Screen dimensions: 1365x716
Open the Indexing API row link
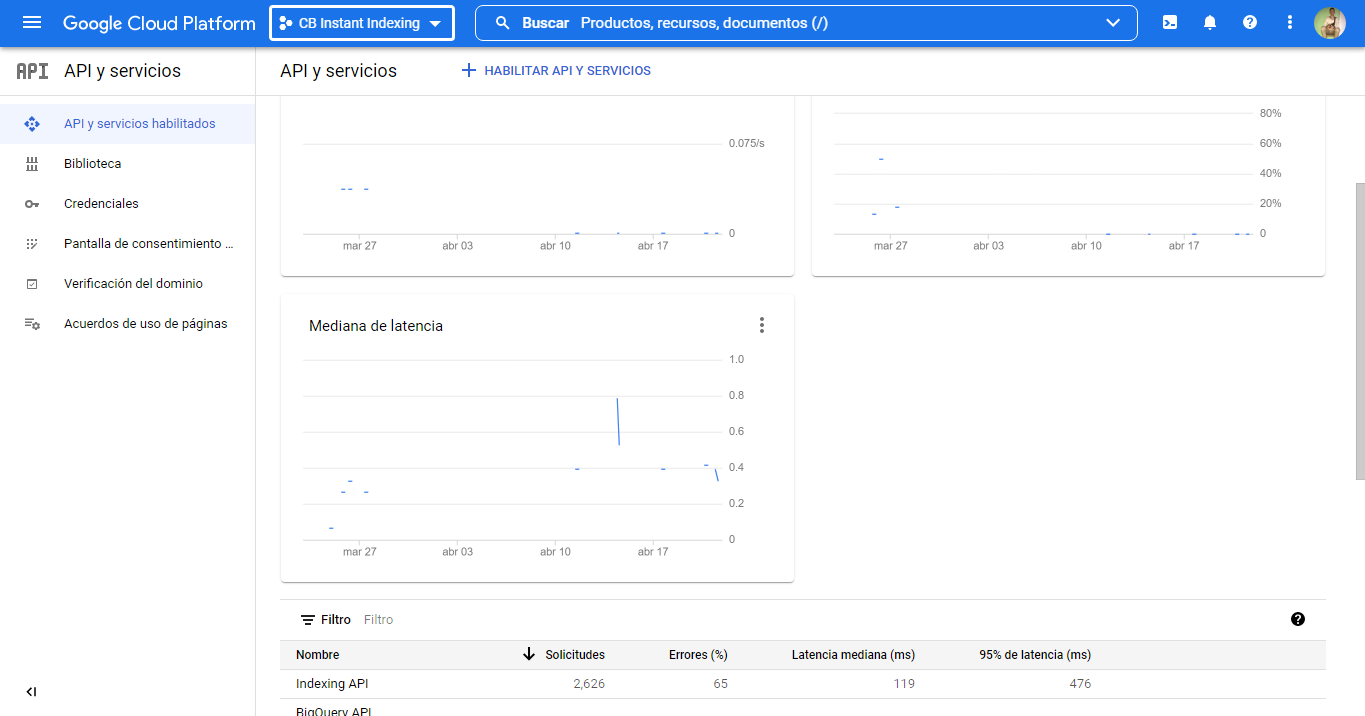pyautogui.click(x=332, y=684)
